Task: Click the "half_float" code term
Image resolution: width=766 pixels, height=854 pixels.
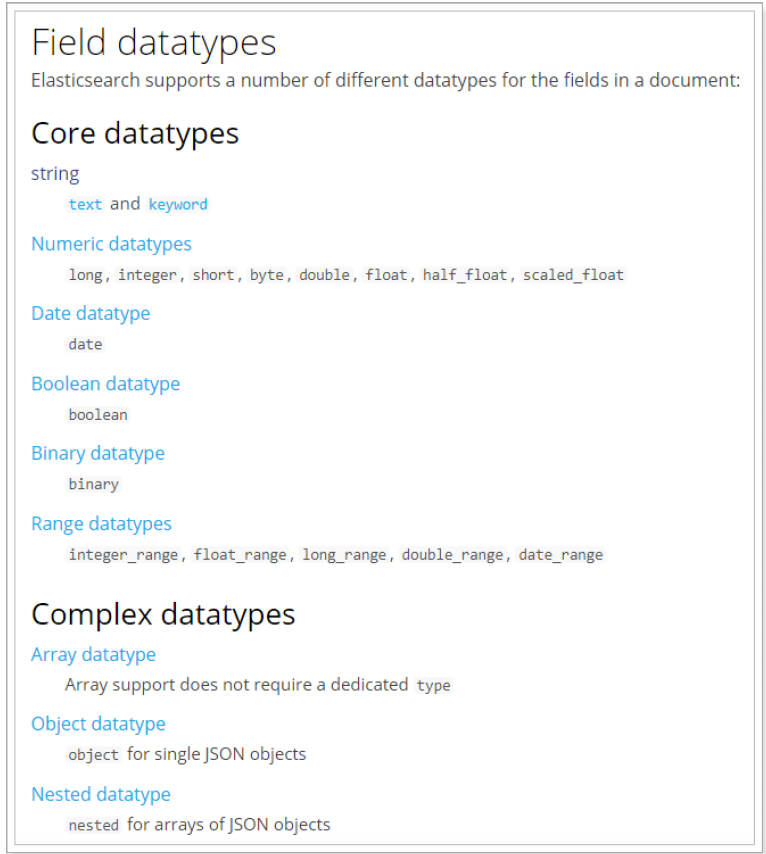Action: pyautogui.click(x=465, y=274)
